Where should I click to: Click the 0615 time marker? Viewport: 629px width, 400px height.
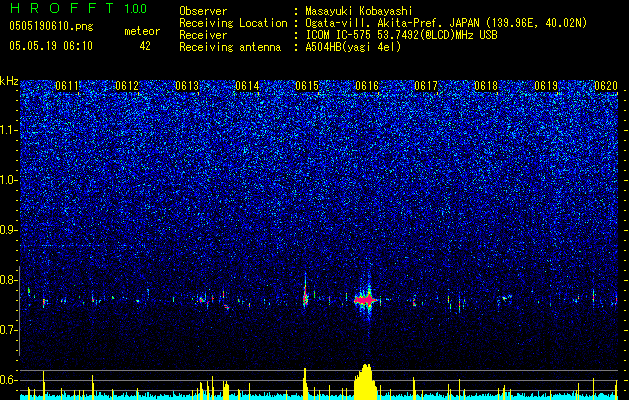(307, 86)
